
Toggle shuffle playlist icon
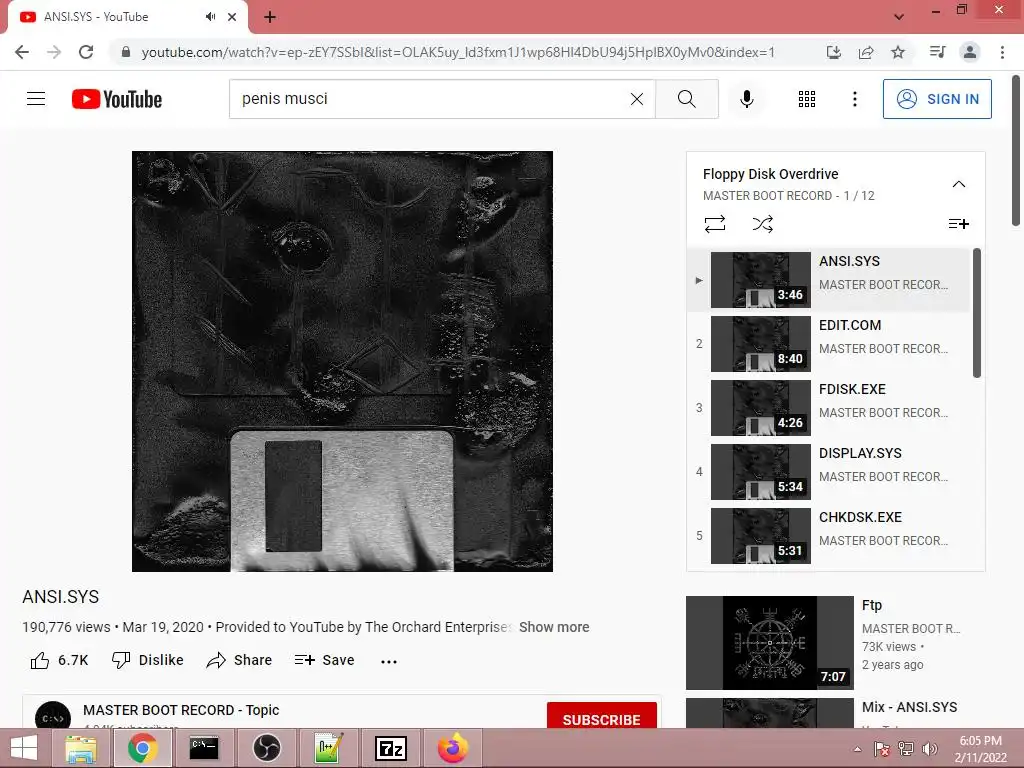762,224
